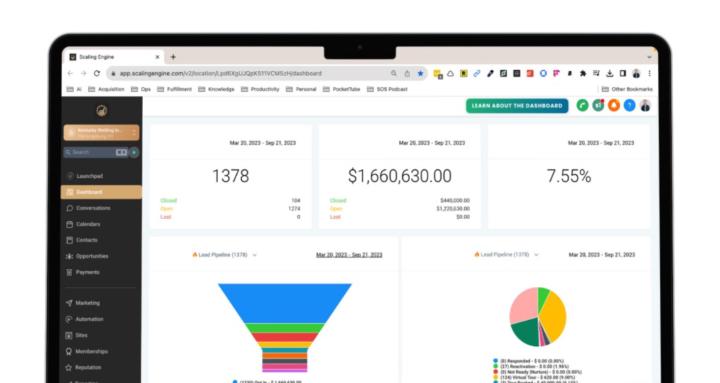Open the new browser tab plus button

click(x=173, y=57)
